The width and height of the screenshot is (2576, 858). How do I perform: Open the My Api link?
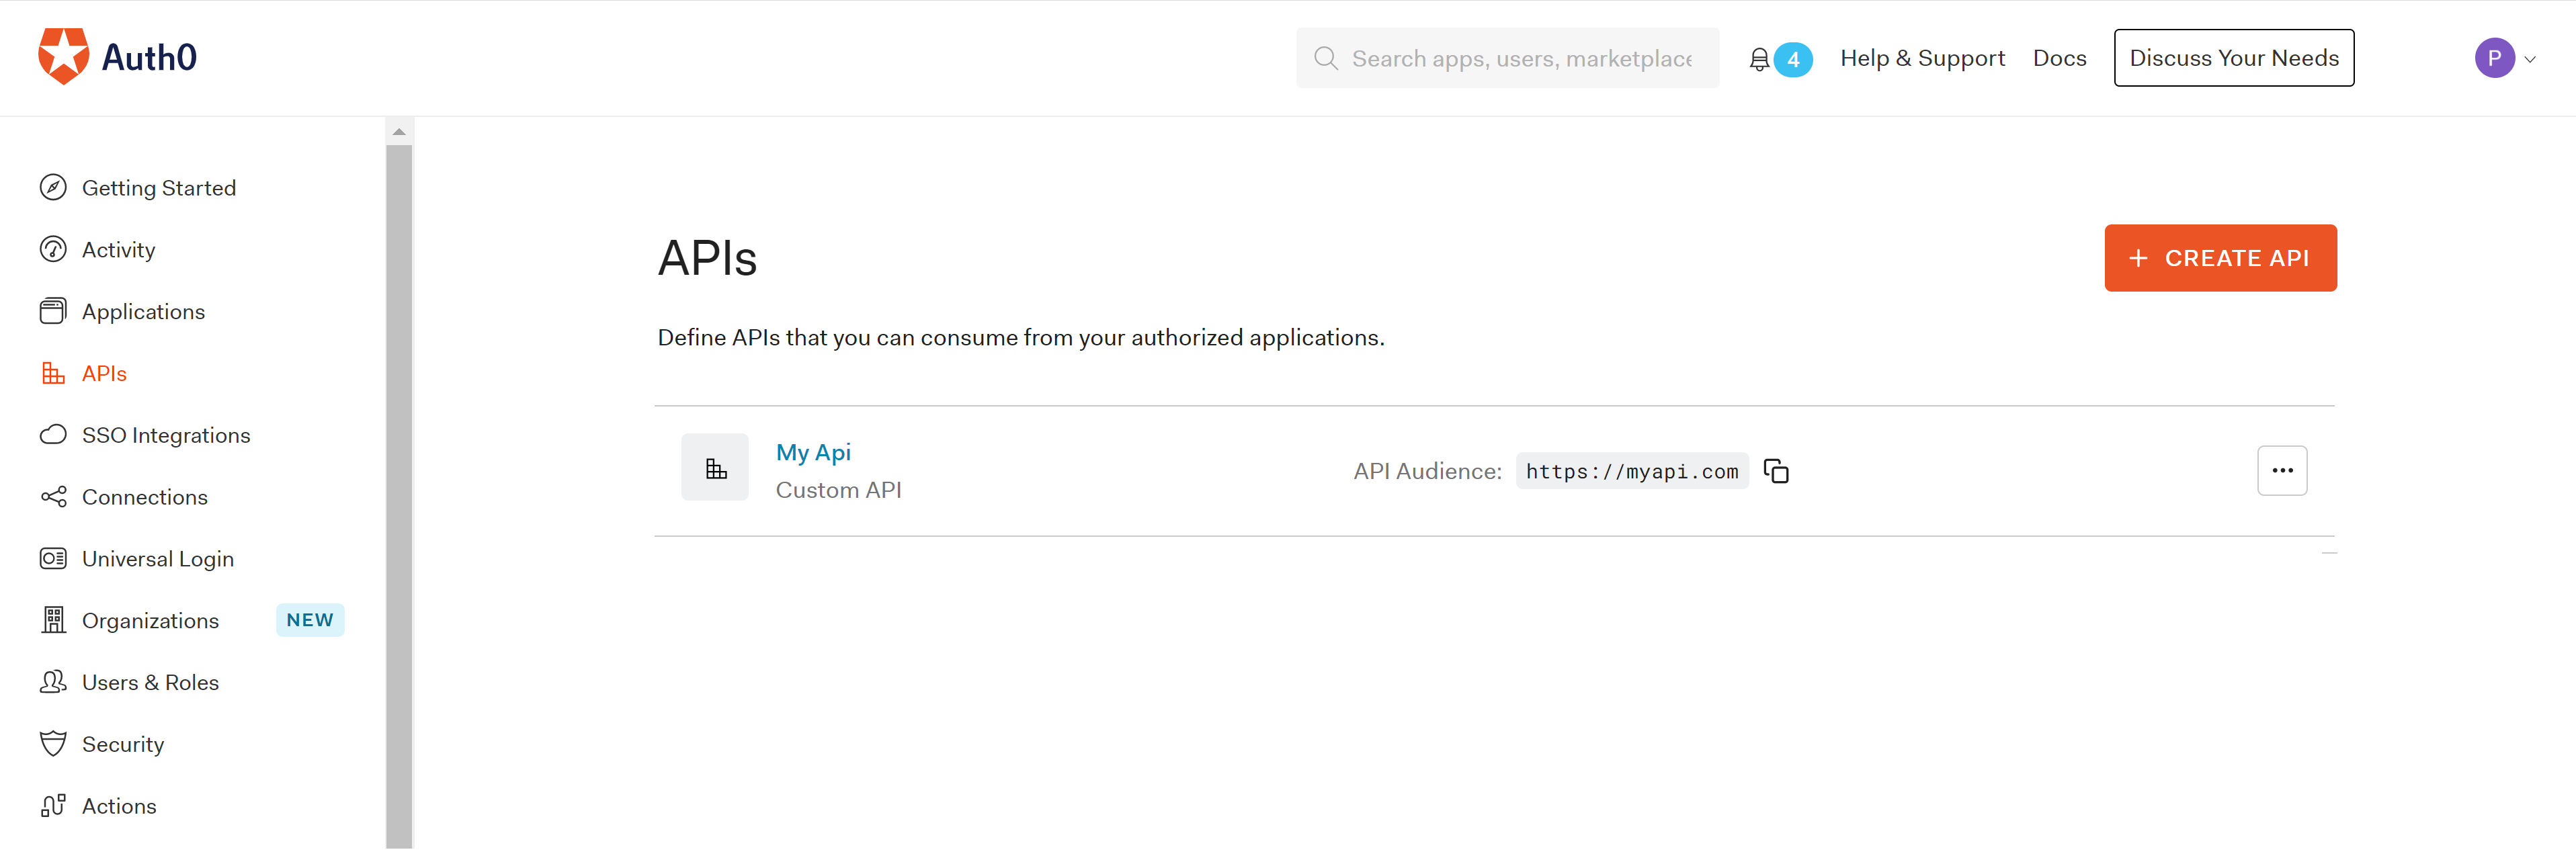(x=812, y=452)
